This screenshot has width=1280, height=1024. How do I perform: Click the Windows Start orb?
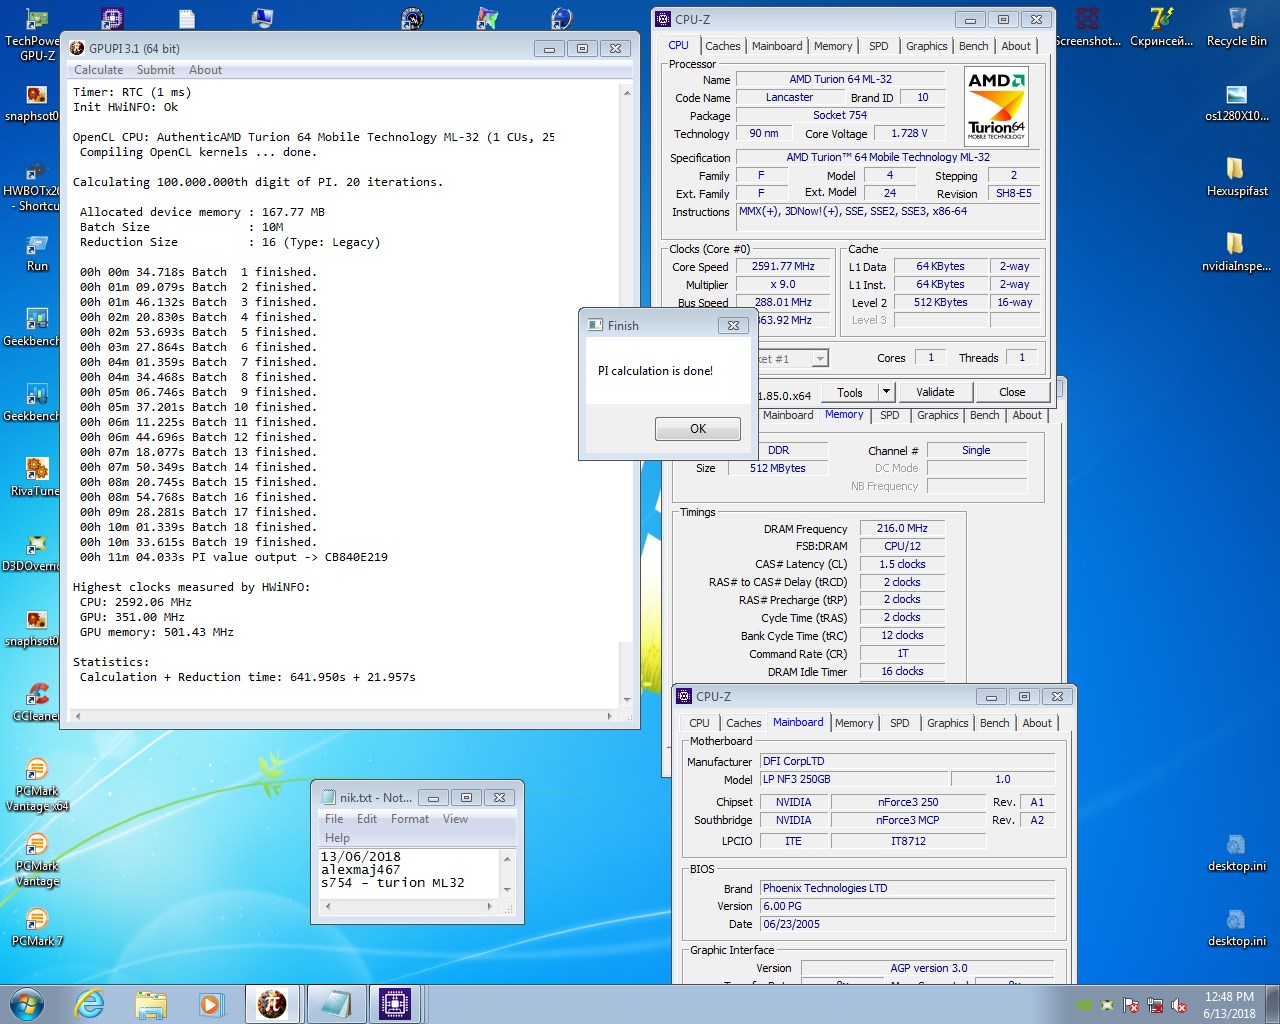click(x=27, y=1004)
